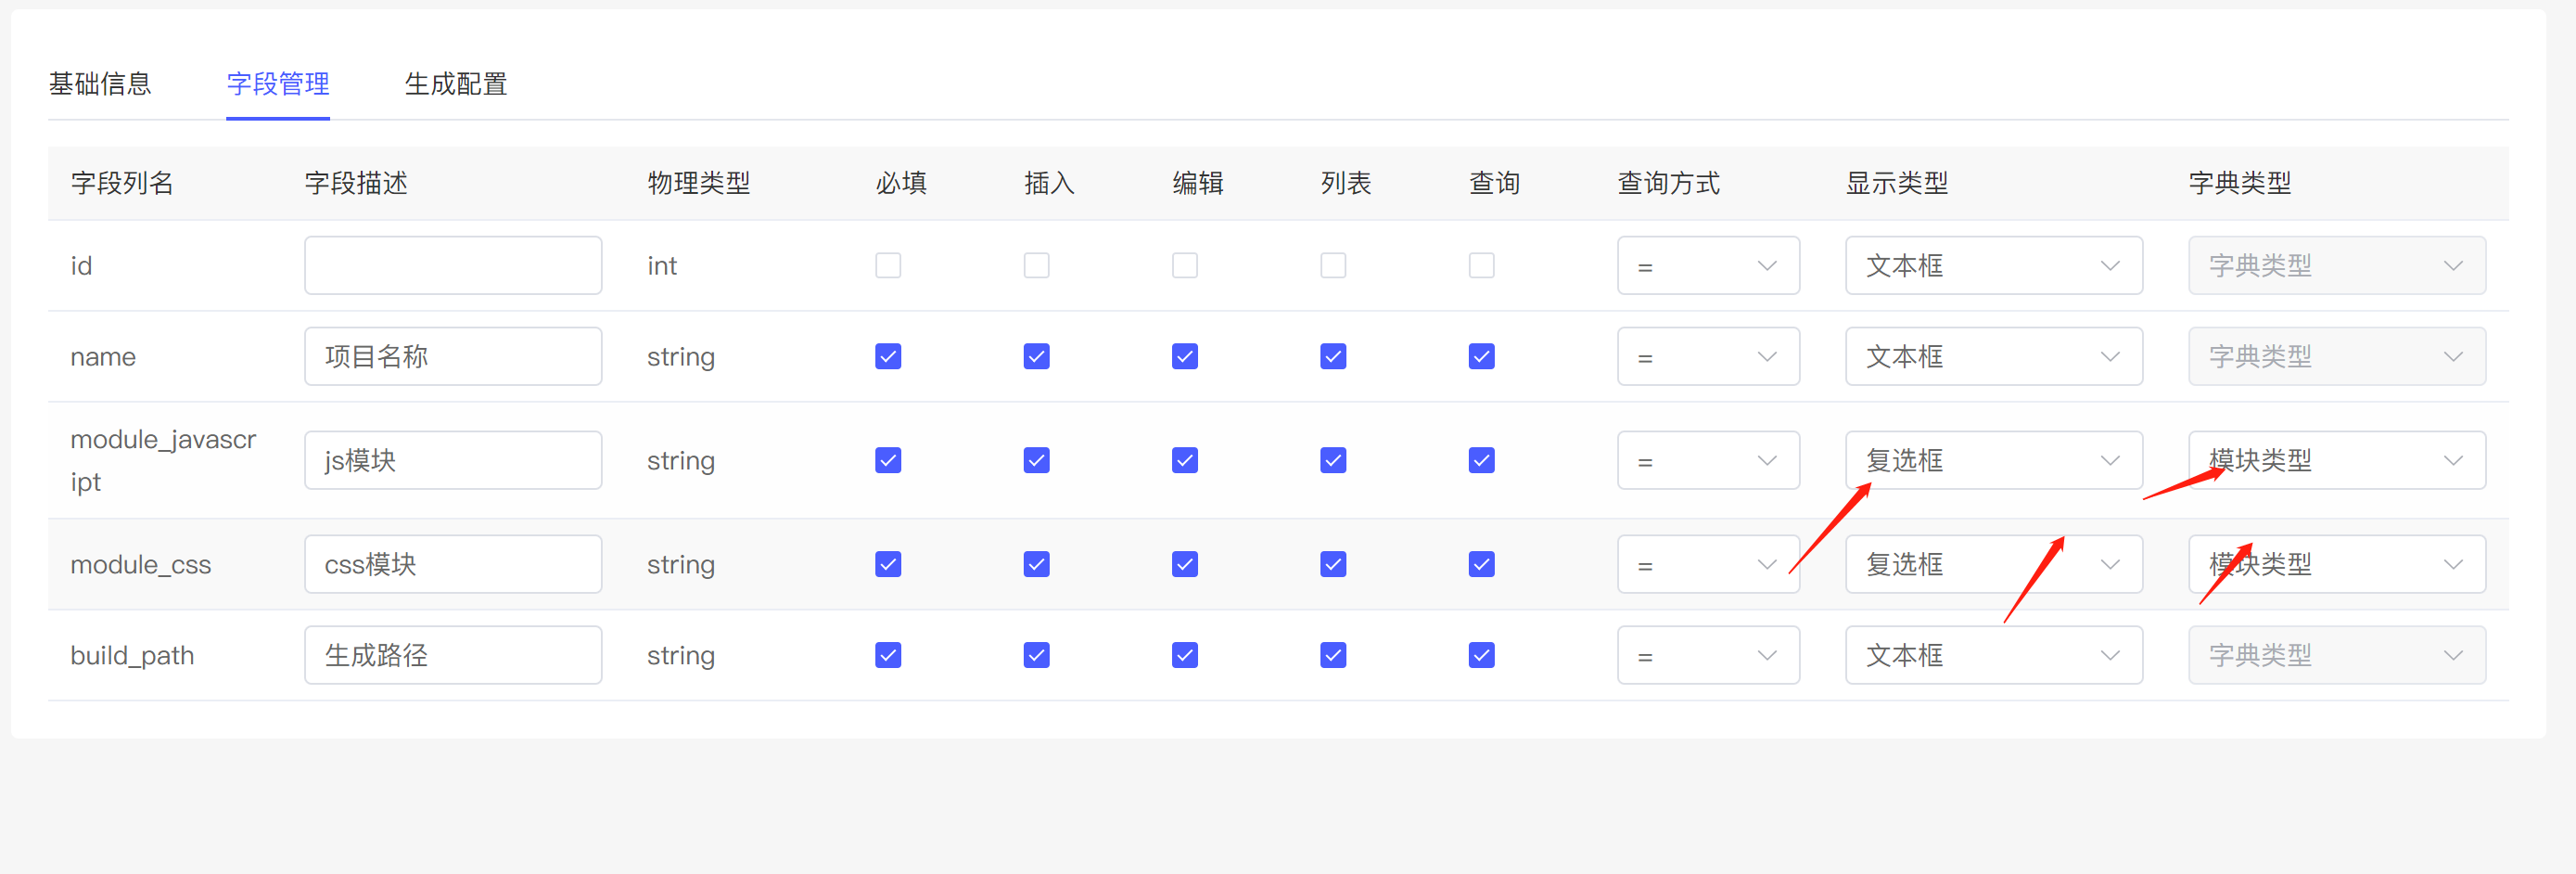Uncheck 列表 for module_javascript row

pos(1333,460)
